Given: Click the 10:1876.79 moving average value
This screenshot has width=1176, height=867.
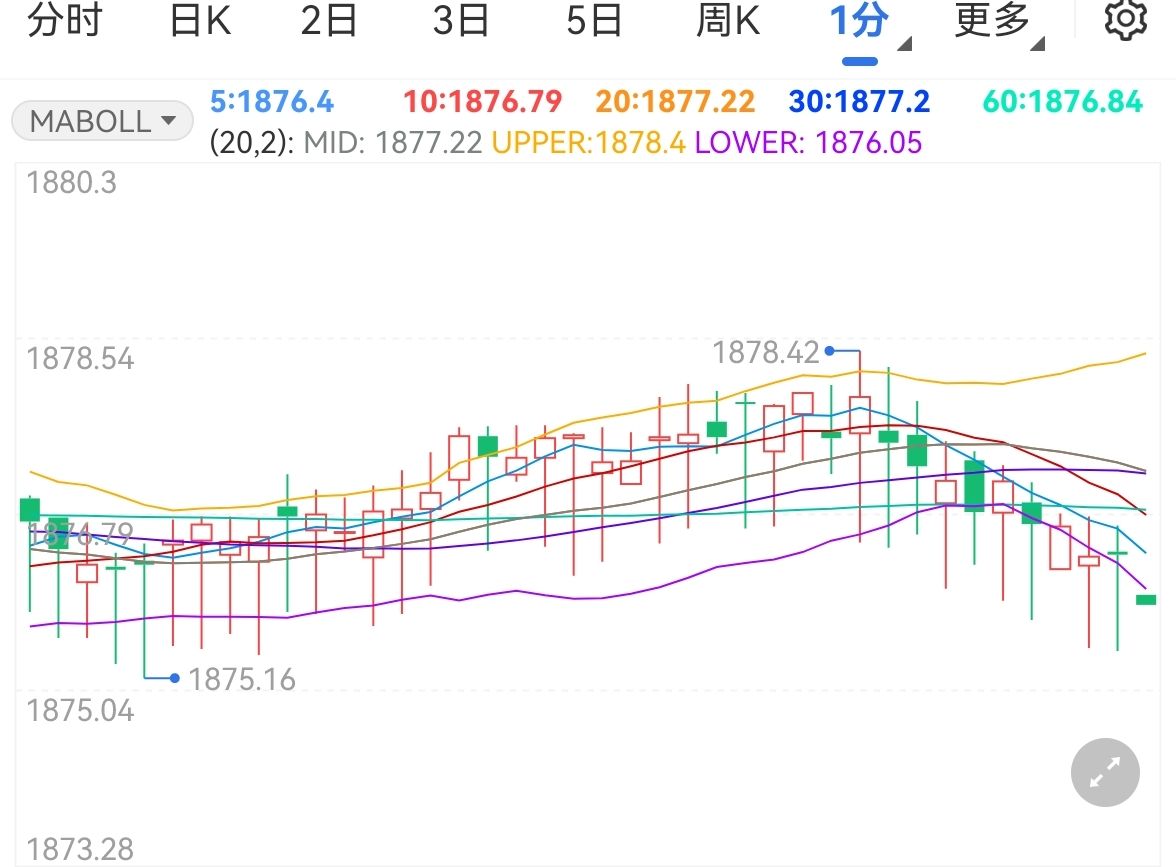Looking at the screenshot, I should point(482,101).
